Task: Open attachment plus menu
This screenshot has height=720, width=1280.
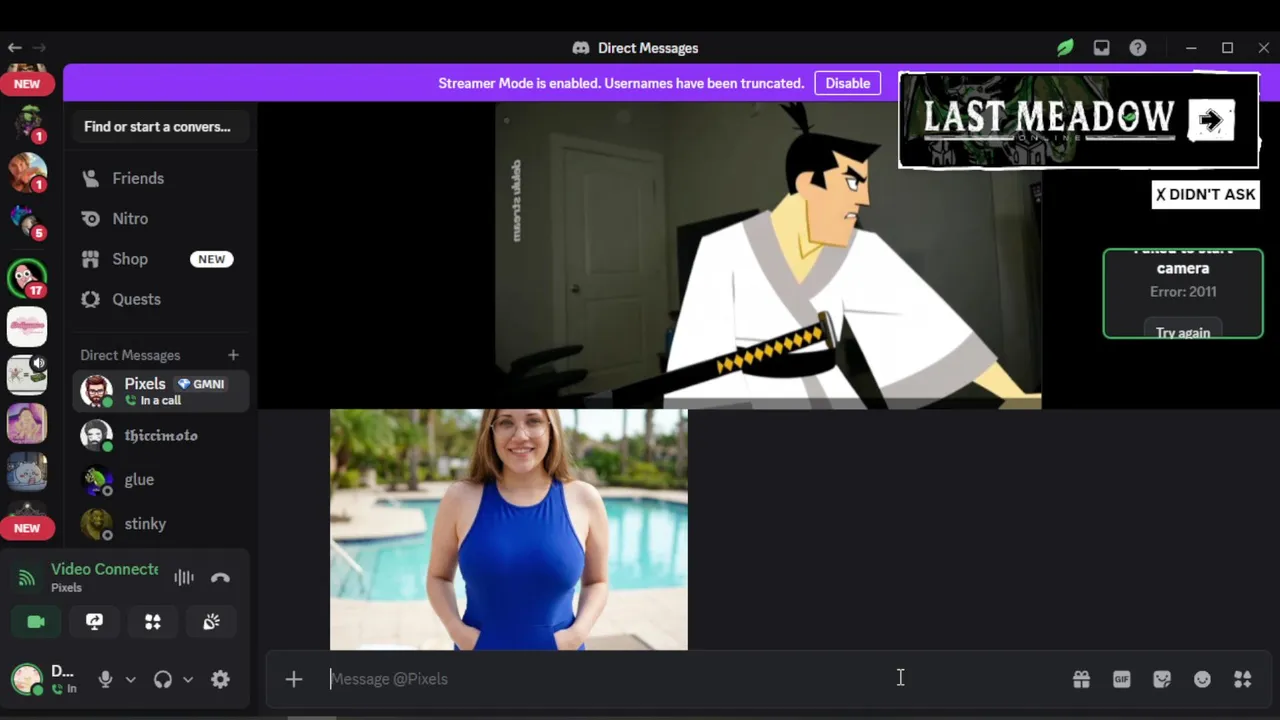Action: [294, 679]
